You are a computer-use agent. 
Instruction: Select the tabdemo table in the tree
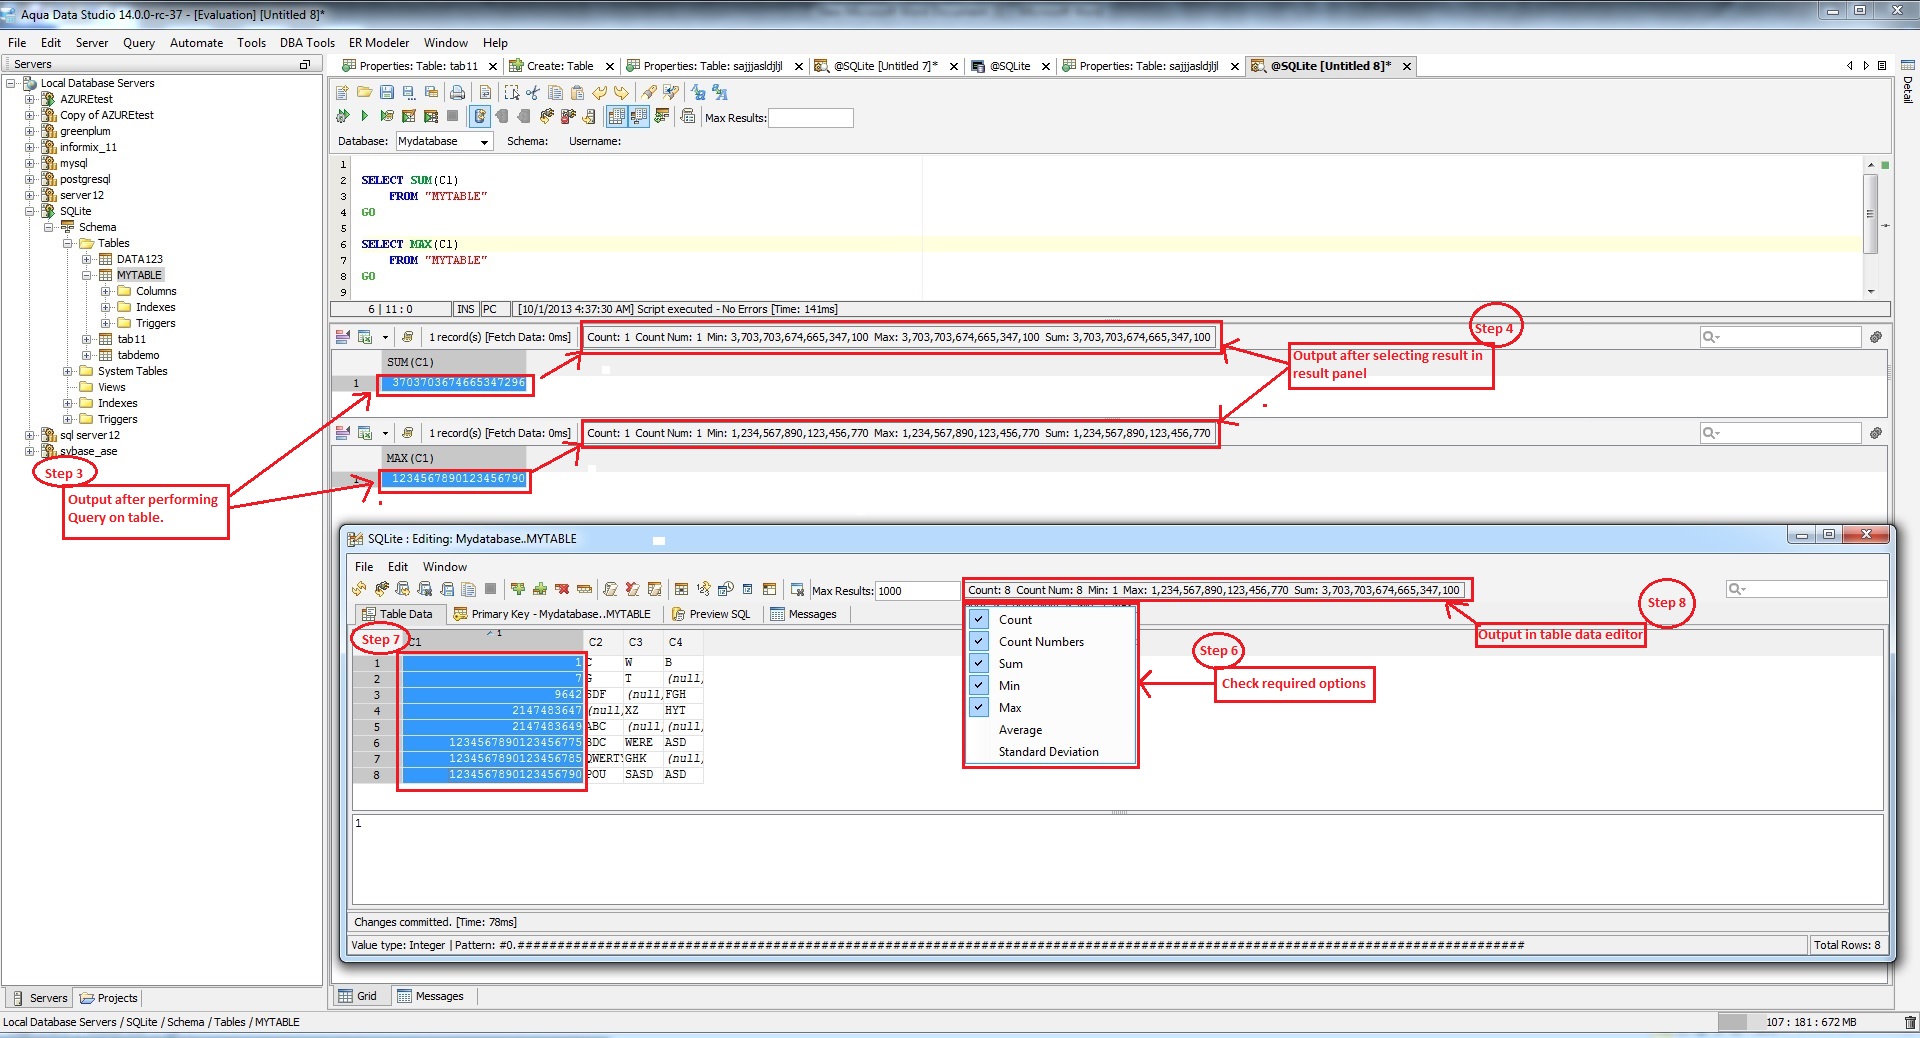[138, 355]
